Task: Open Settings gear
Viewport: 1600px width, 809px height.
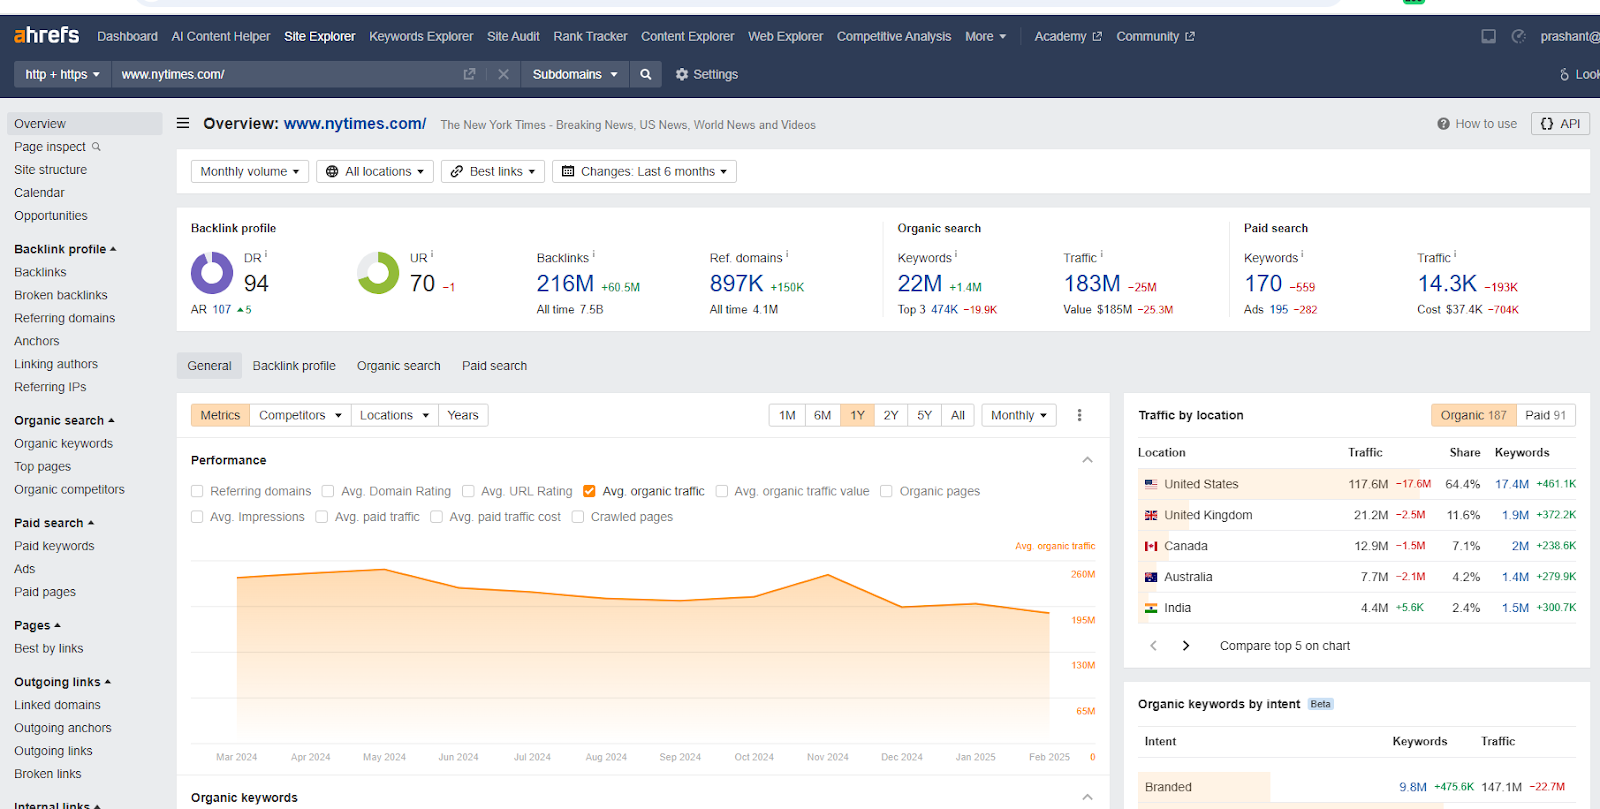Action: (x=706, y=74)
